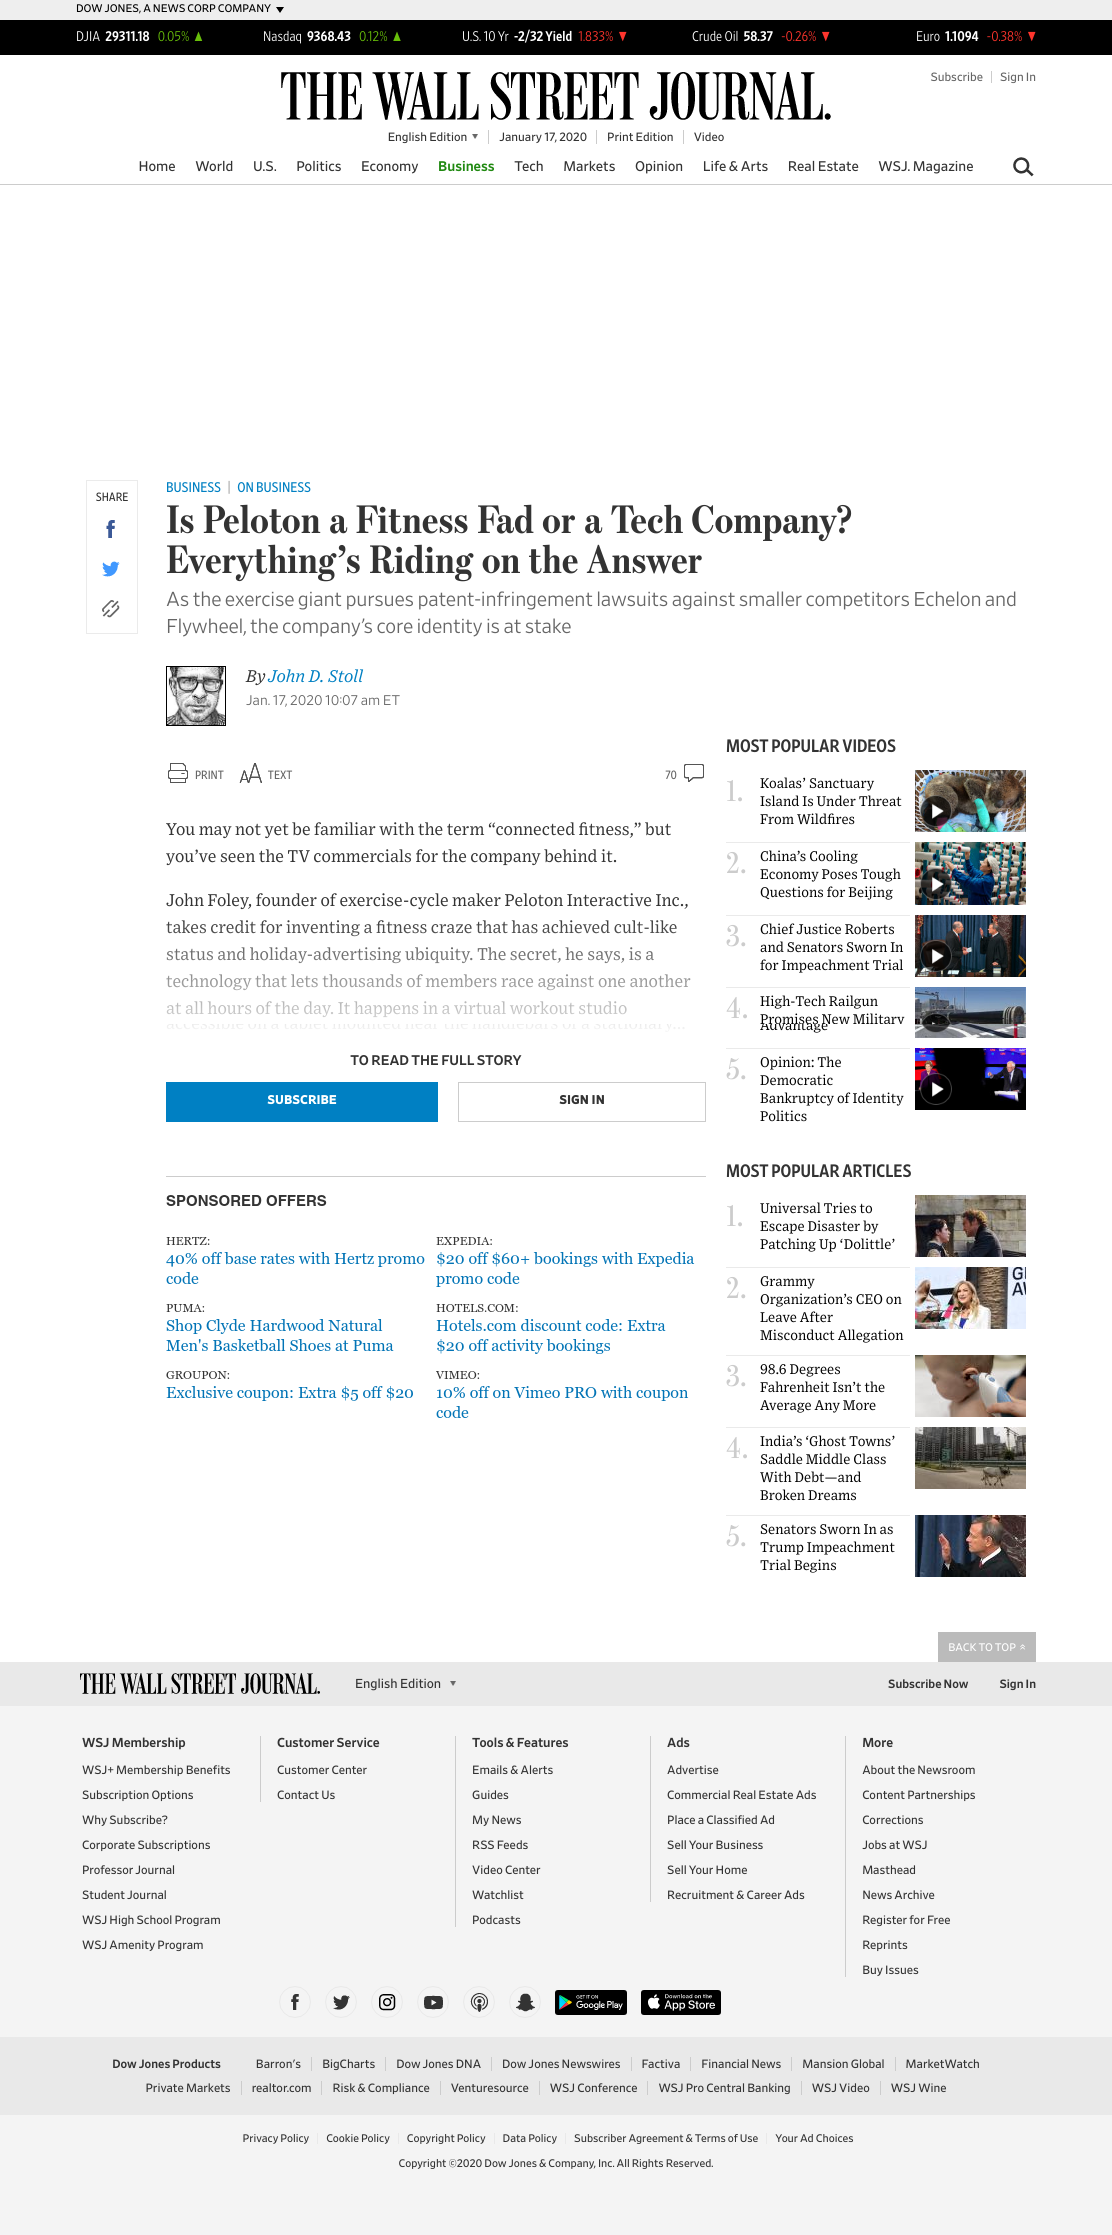Play China's Cooling Economy video
Viewport: 1112px width, 2235px height.
970,873
